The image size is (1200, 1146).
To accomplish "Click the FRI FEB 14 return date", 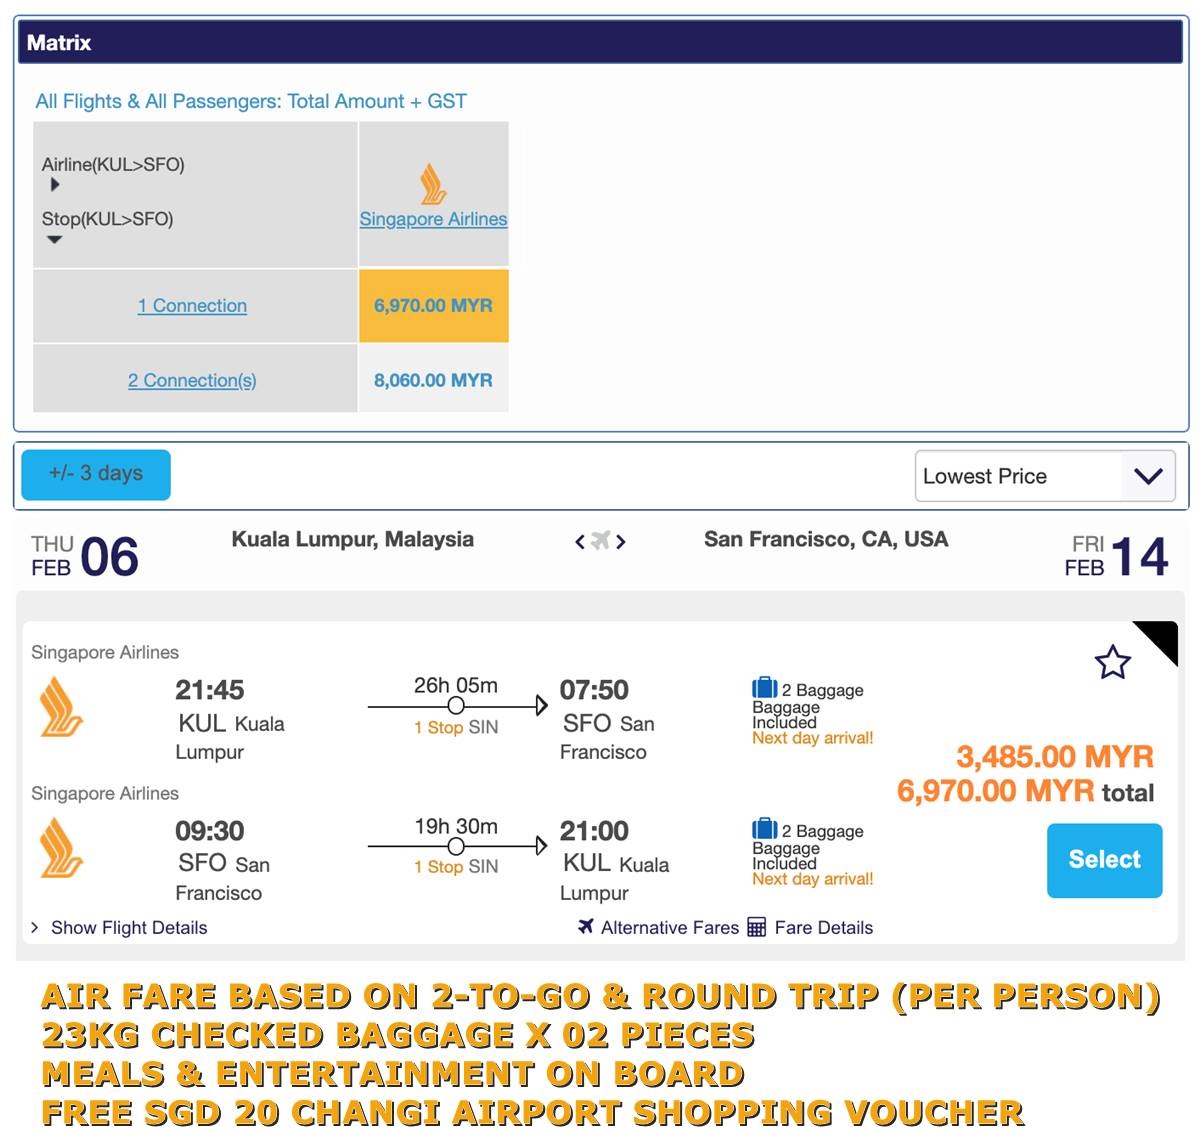I will point(1116,557).
